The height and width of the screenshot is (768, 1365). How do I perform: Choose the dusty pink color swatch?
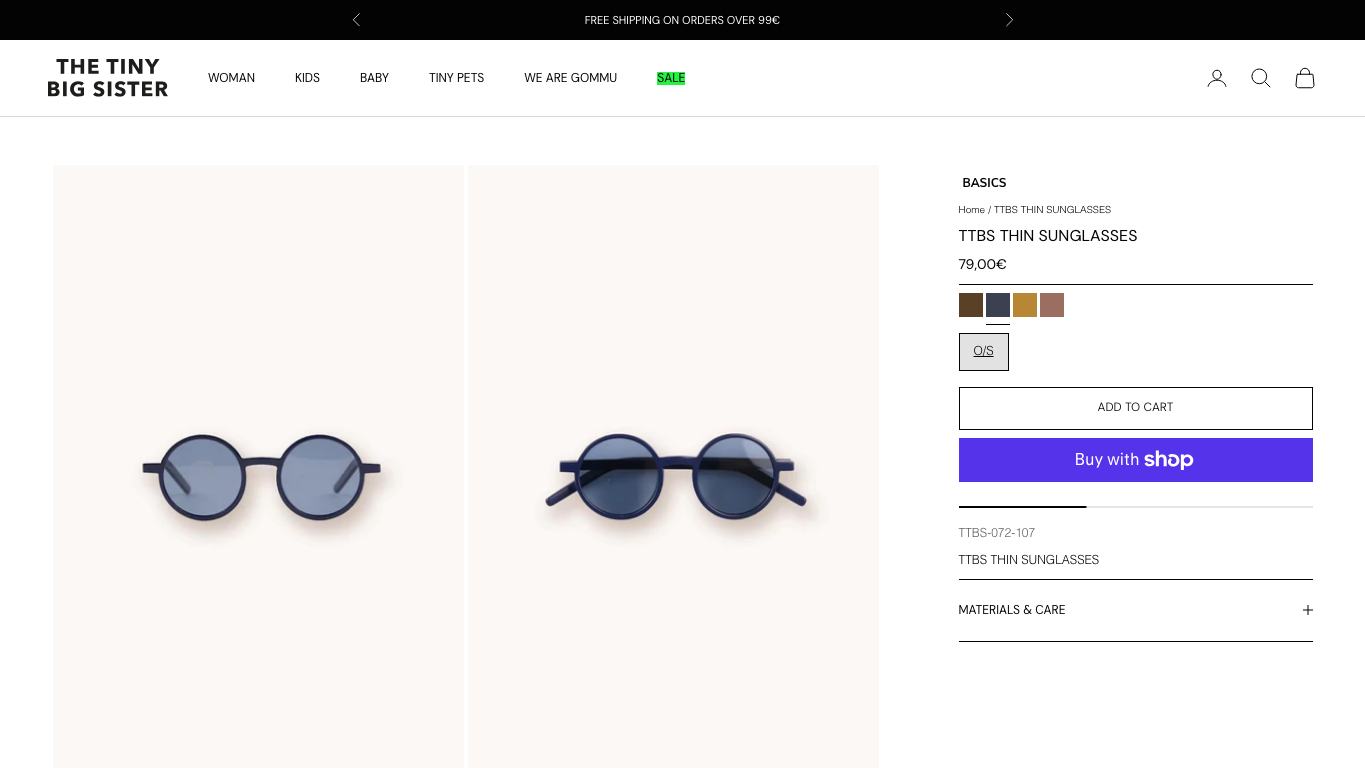(x=1051, y=305)
